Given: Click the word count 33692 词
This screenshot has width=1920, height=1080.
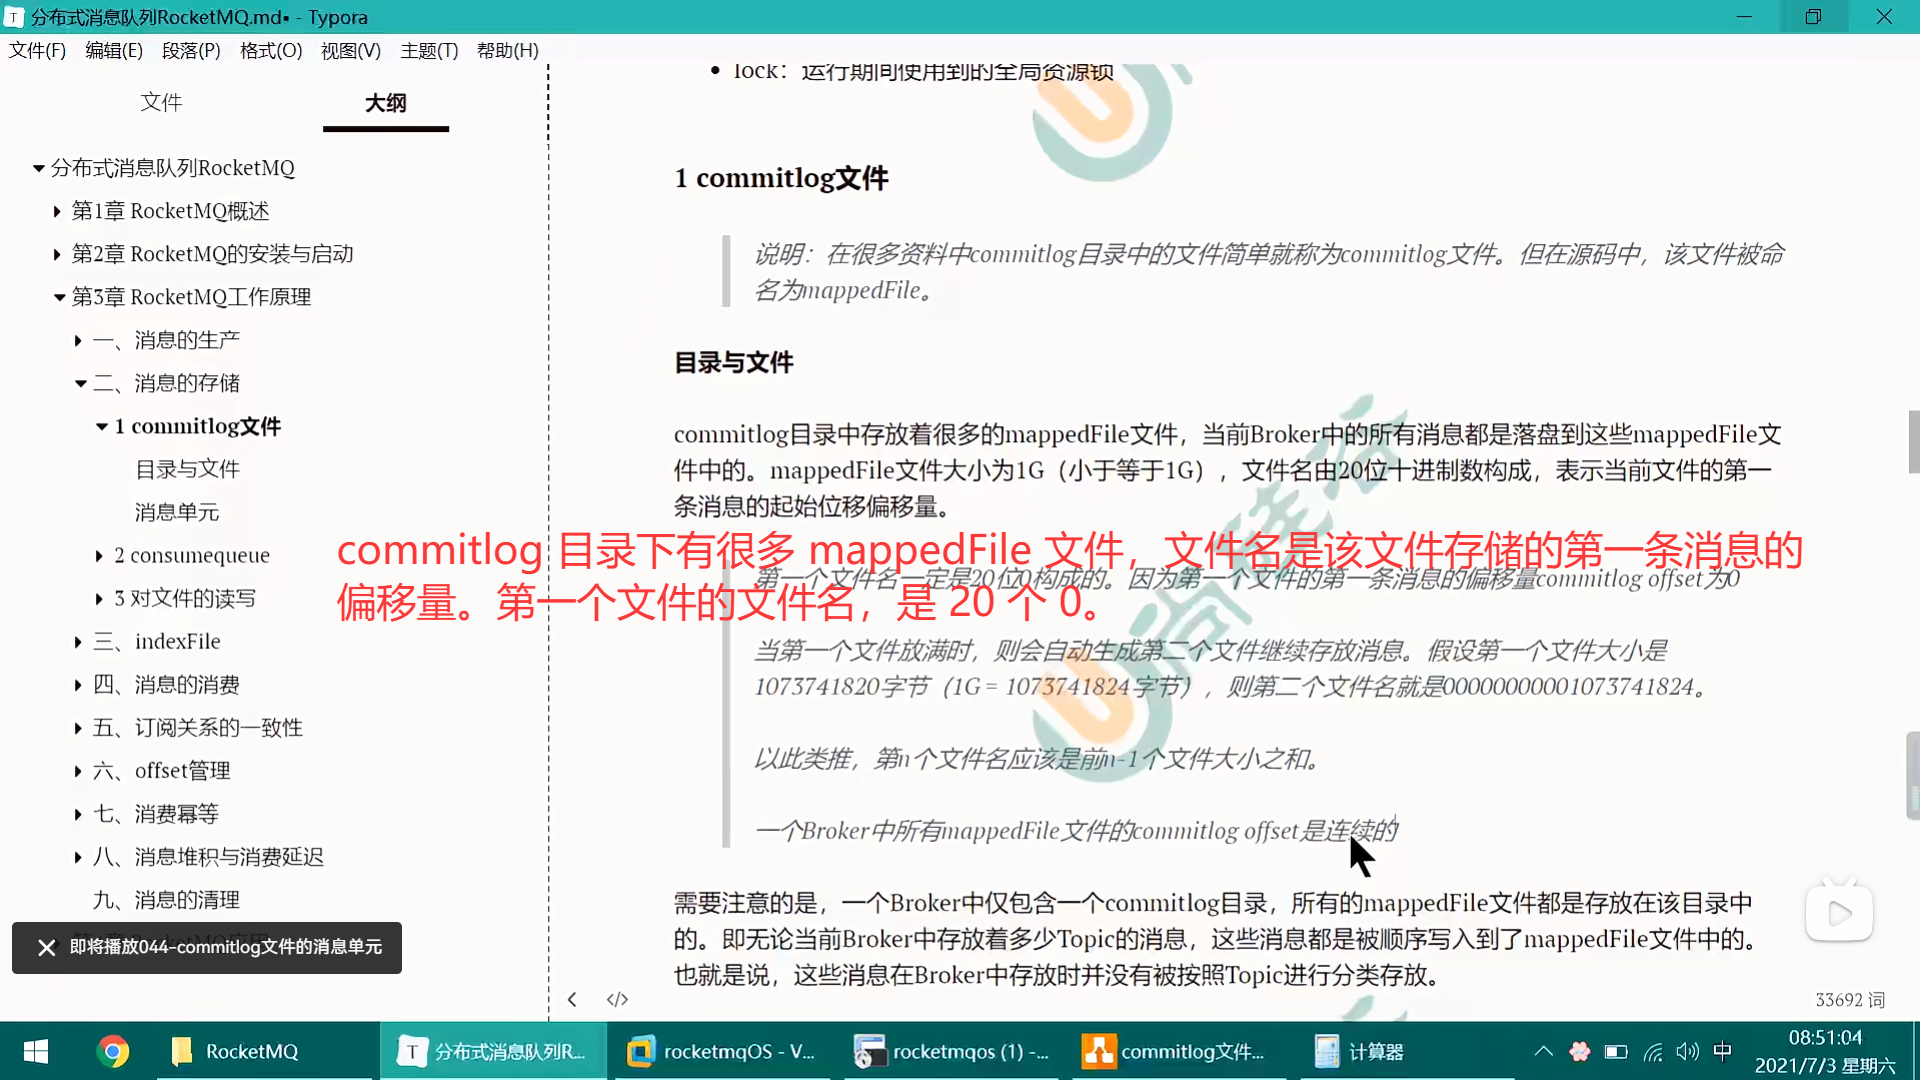Looking at the screenshot, I should tap(1849, 999).
